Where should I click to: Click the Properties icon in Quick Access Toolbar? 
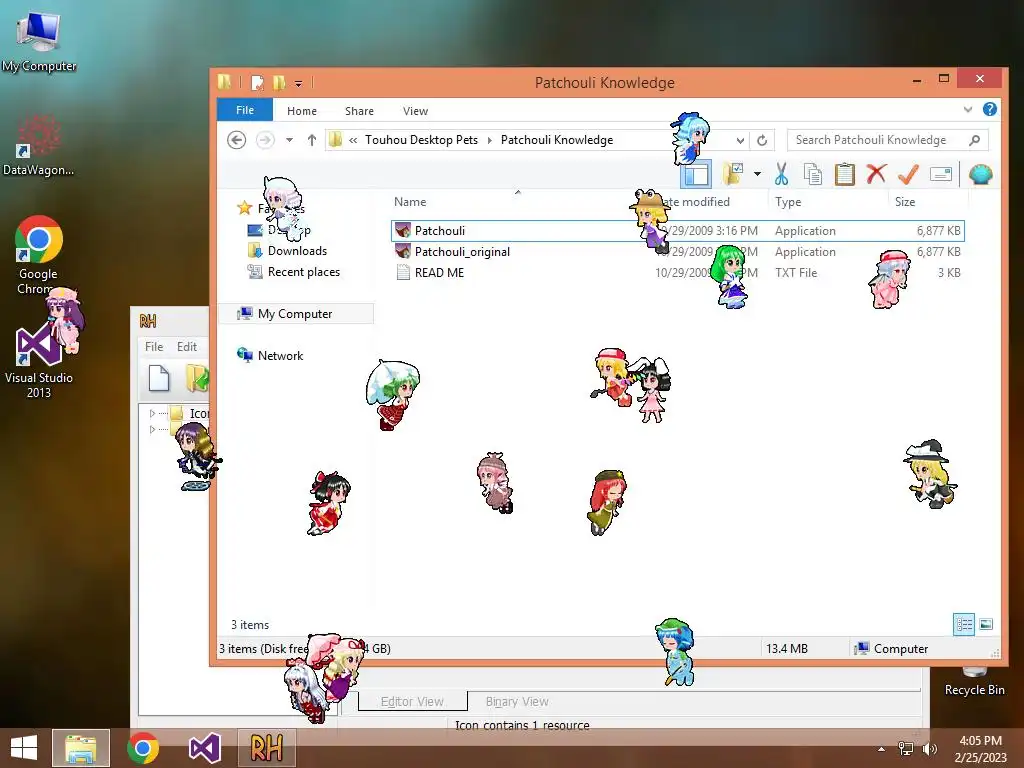click(257, 83)
